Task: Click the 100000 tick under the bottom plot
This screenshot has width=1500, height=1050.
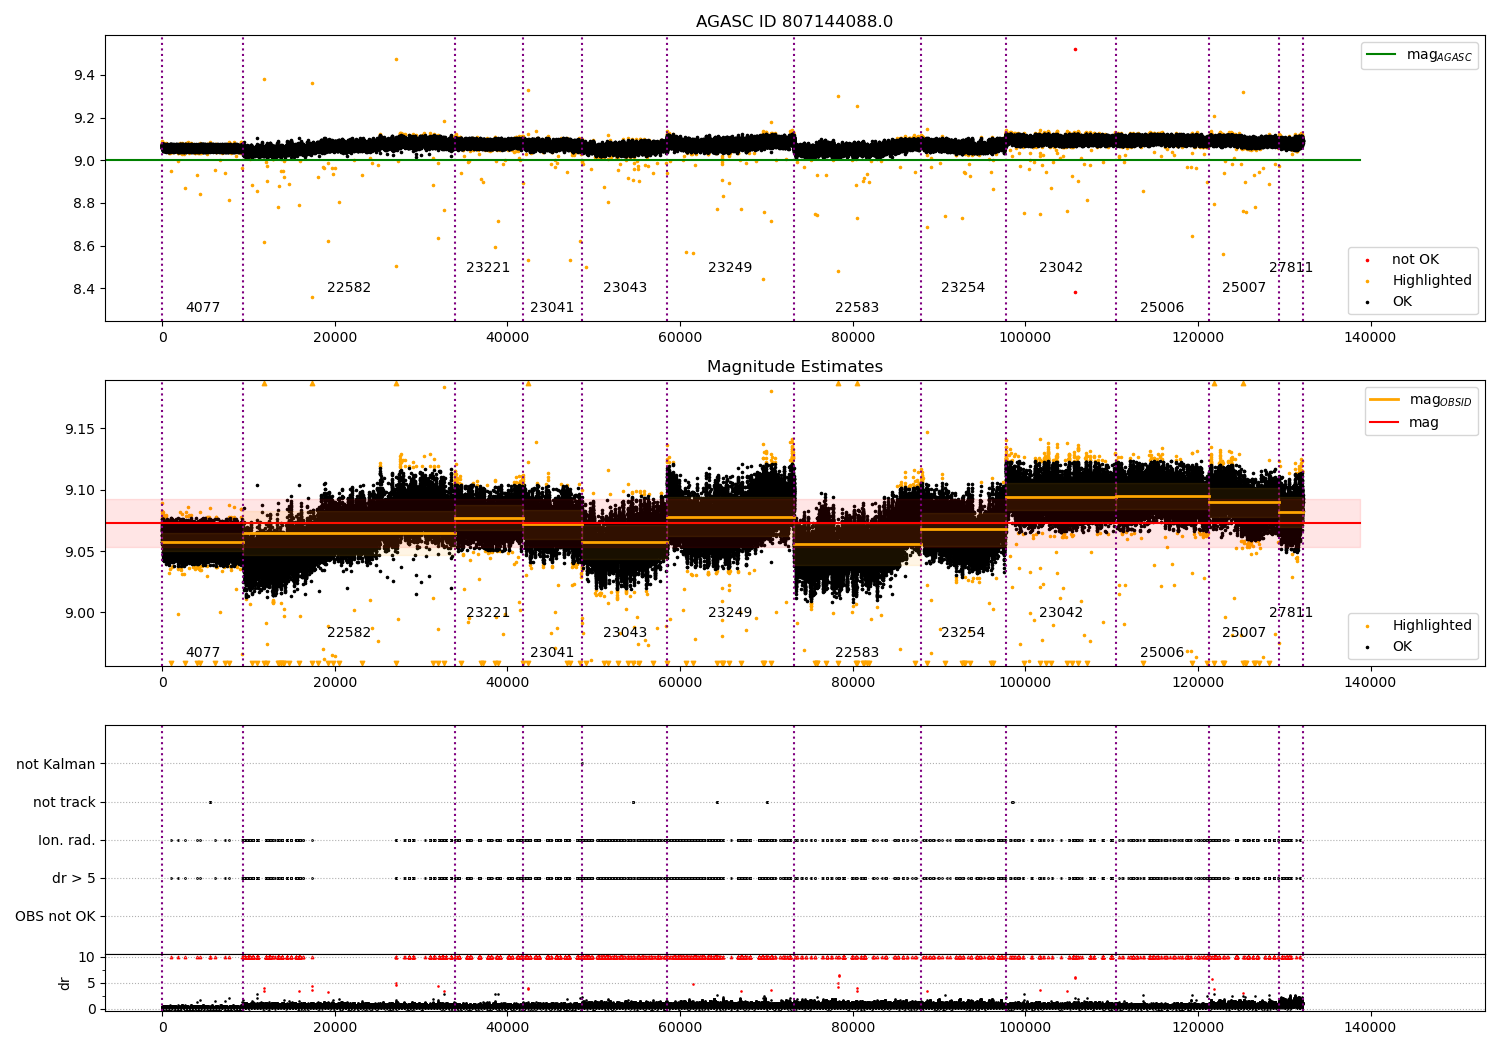Action: point(1026,1028)
